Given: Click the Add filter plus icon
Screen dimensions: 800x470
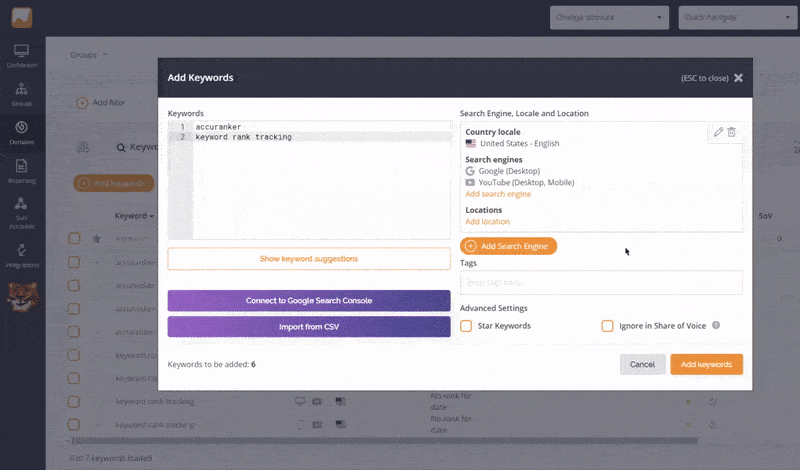Looking at the screenshot, I should pyautogui.click(x=82, y=103).
